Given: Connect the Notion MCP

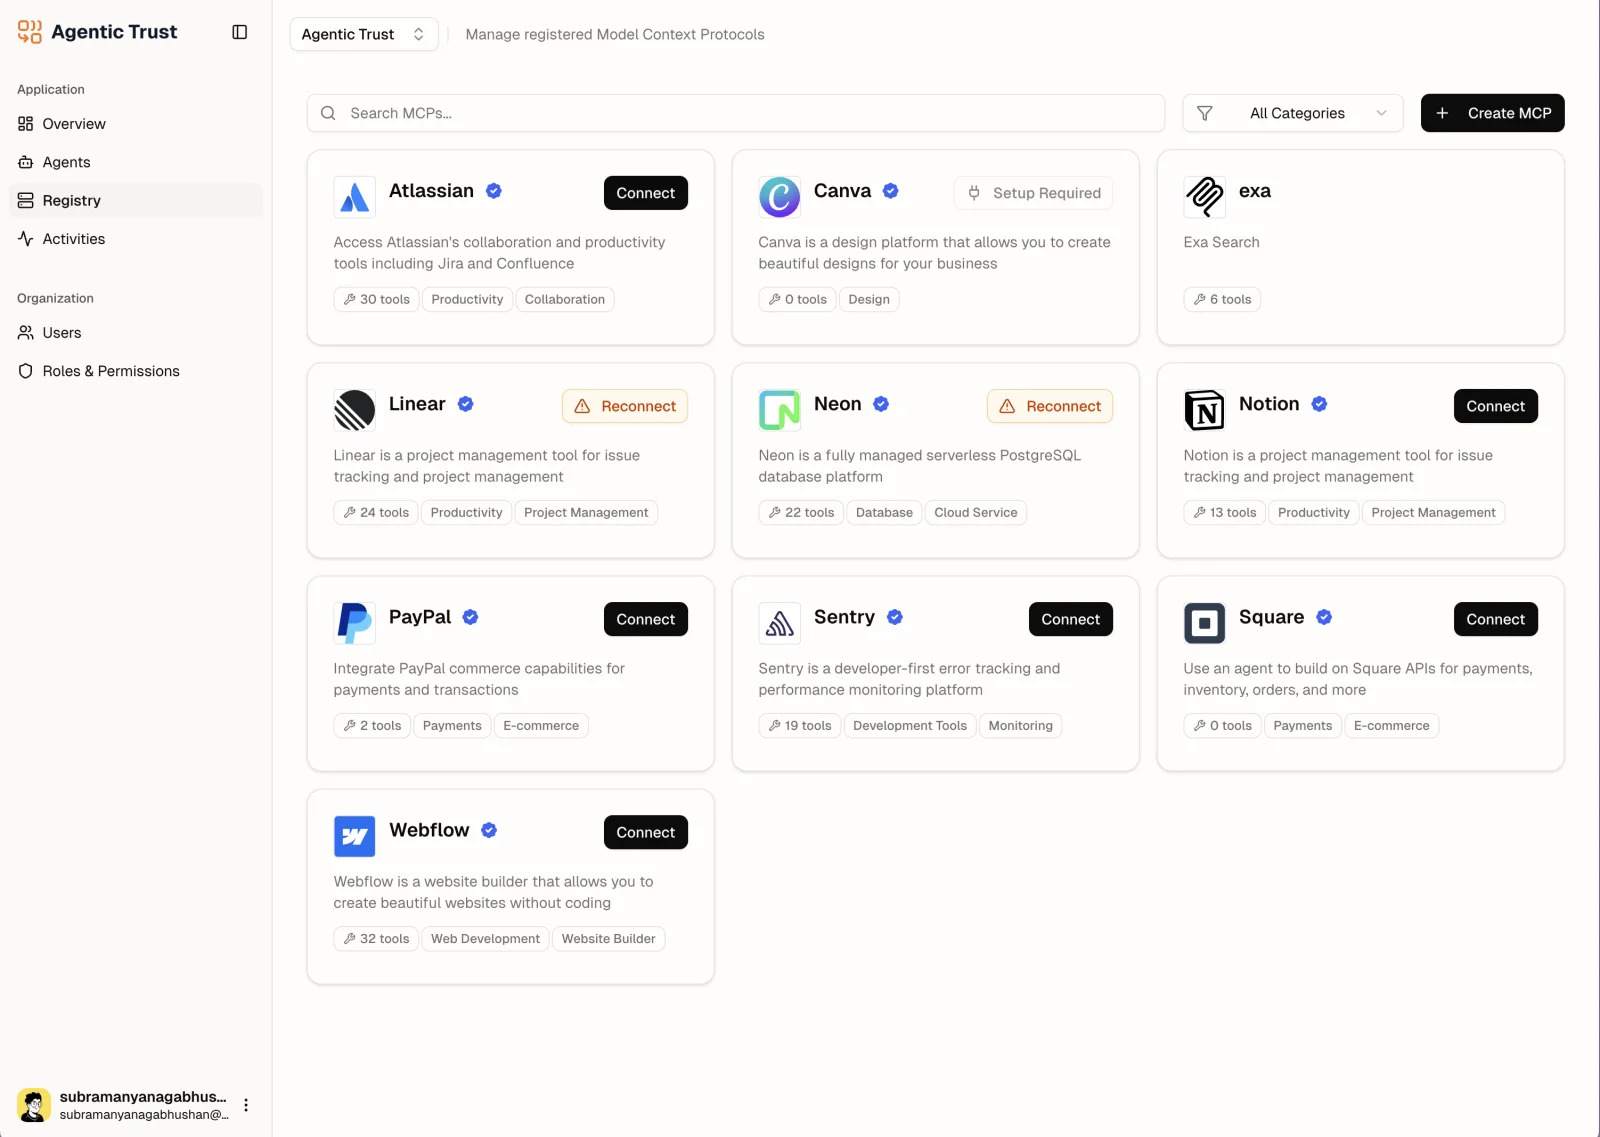Looking at the screenshot, I should [x=1496, y=406].
